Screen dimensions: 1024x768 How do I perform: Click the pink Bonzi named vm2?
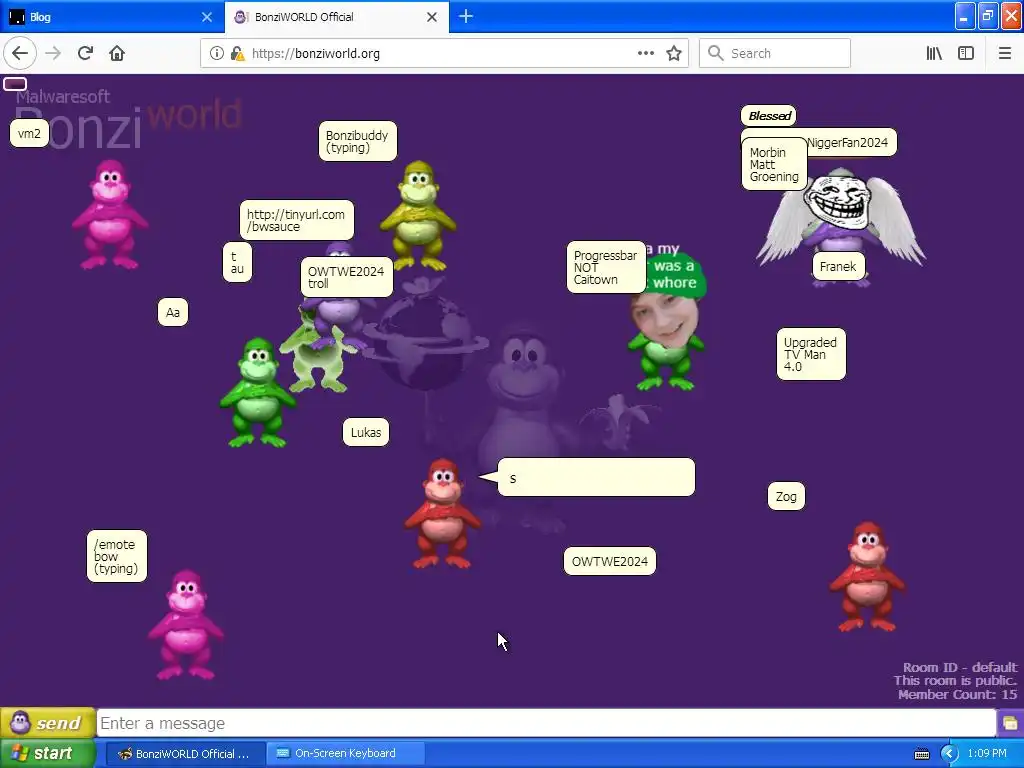point(109,214)
